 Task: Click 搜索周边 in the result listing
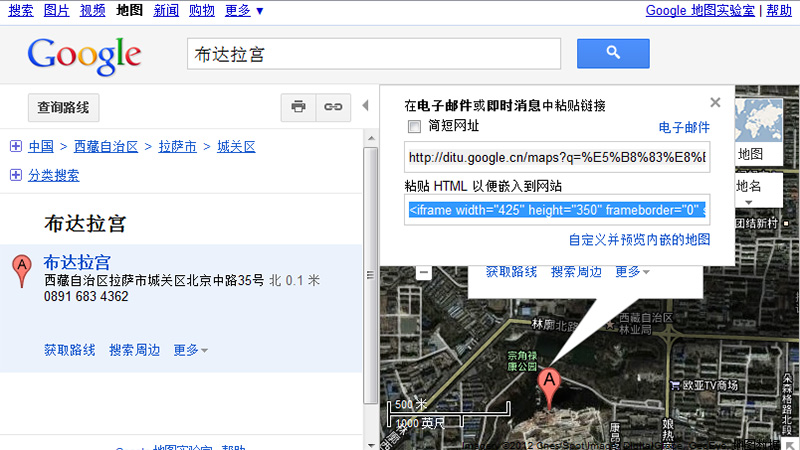click(135, 350)
